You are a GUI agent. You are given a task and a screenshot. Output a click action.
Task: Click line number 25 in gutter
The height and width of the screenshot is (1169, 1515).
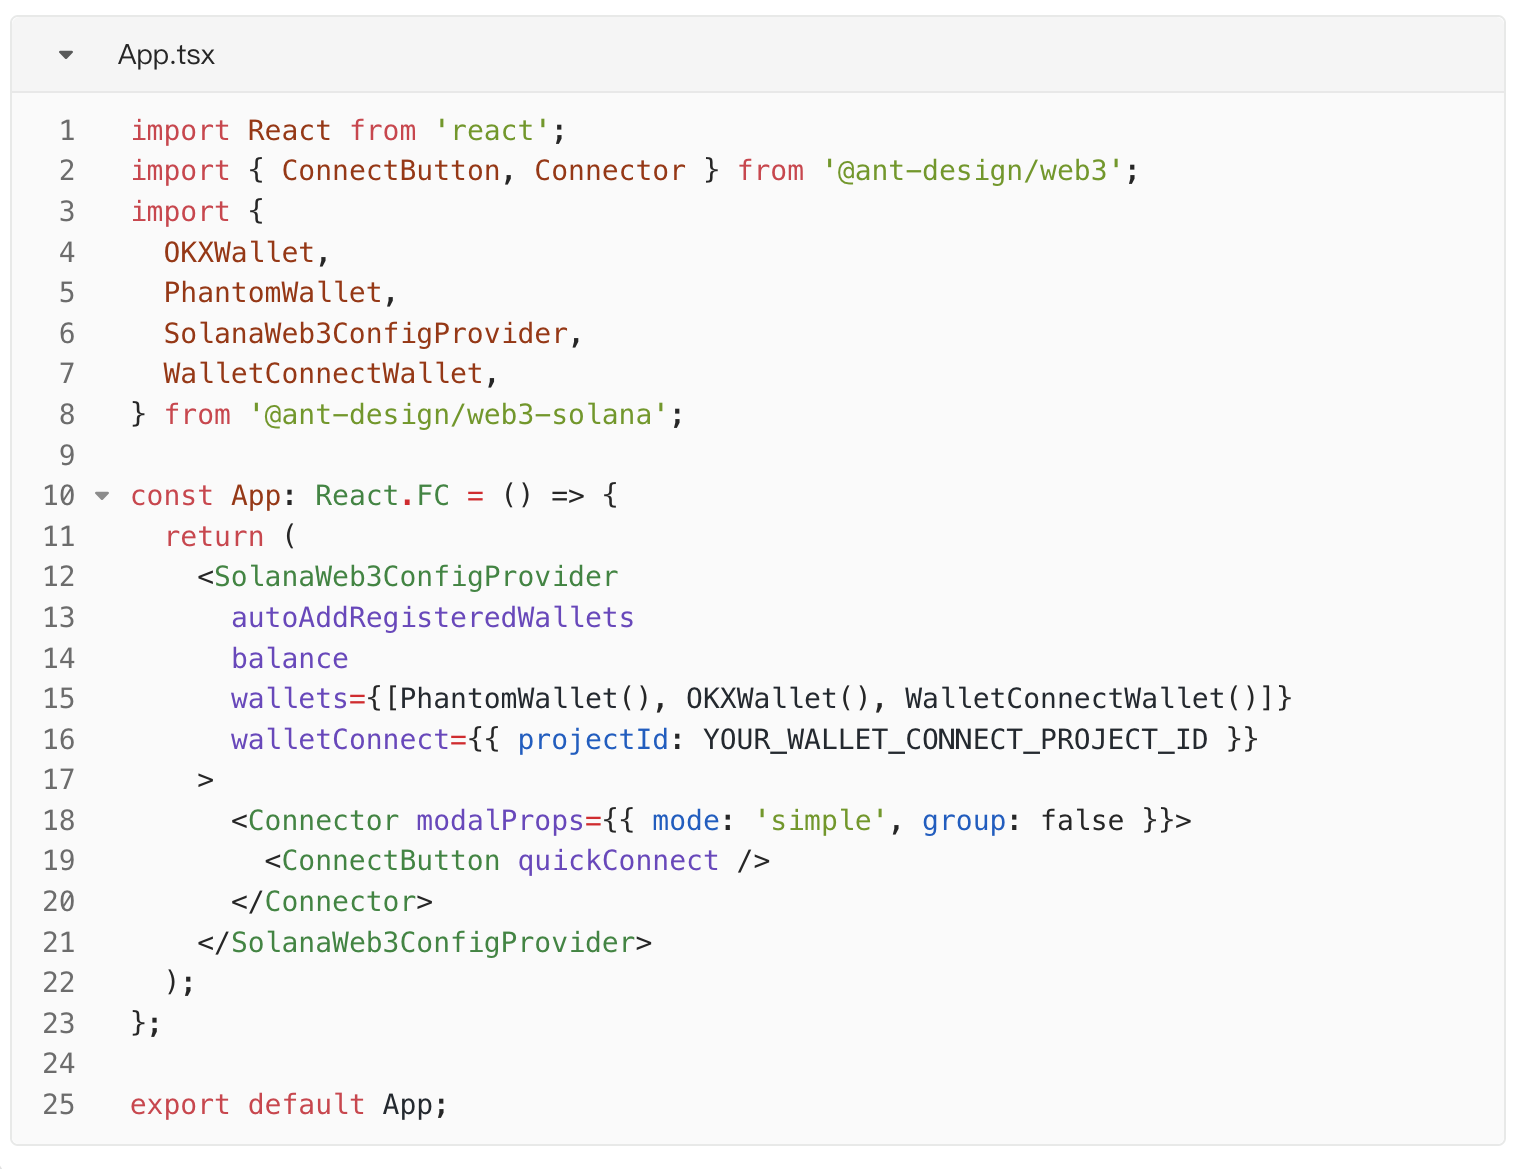point(59,1105)
